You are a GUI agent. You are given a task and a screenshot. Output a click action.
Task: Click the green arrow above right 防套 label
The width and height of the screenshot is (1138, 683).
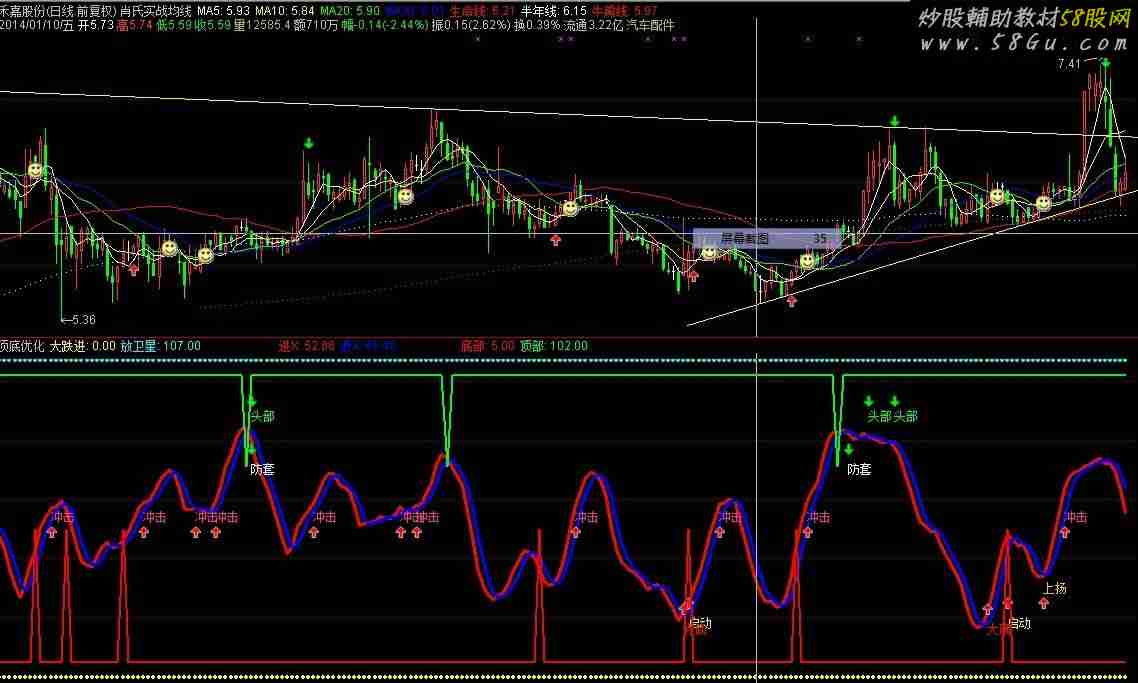[x=848, y=450]
